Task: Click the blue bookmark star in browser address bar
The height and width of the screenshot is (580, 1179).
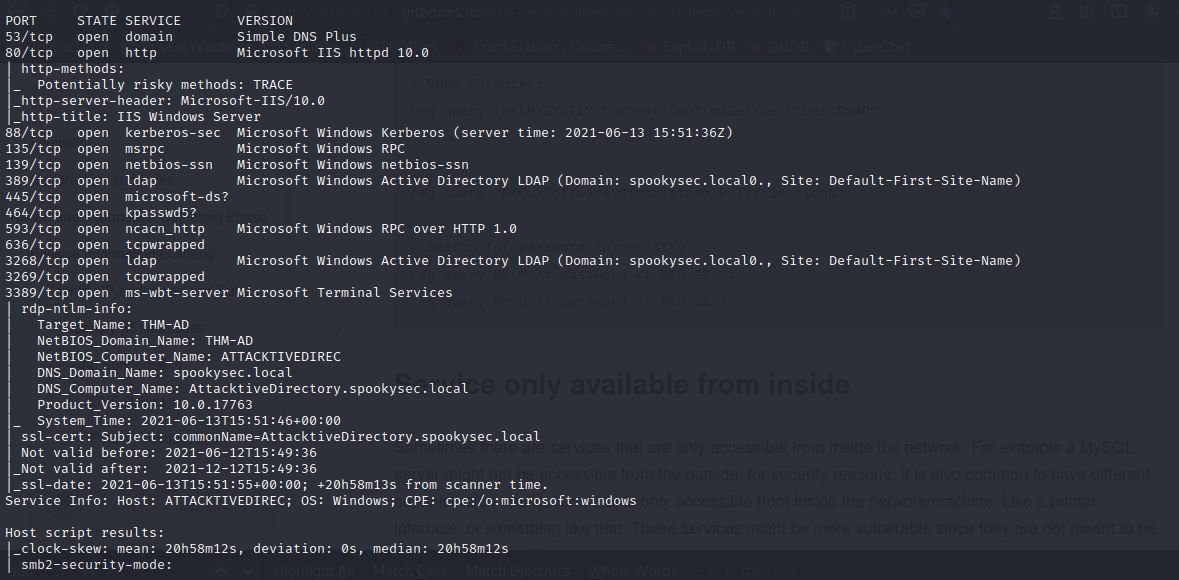Action: point(946,11)
